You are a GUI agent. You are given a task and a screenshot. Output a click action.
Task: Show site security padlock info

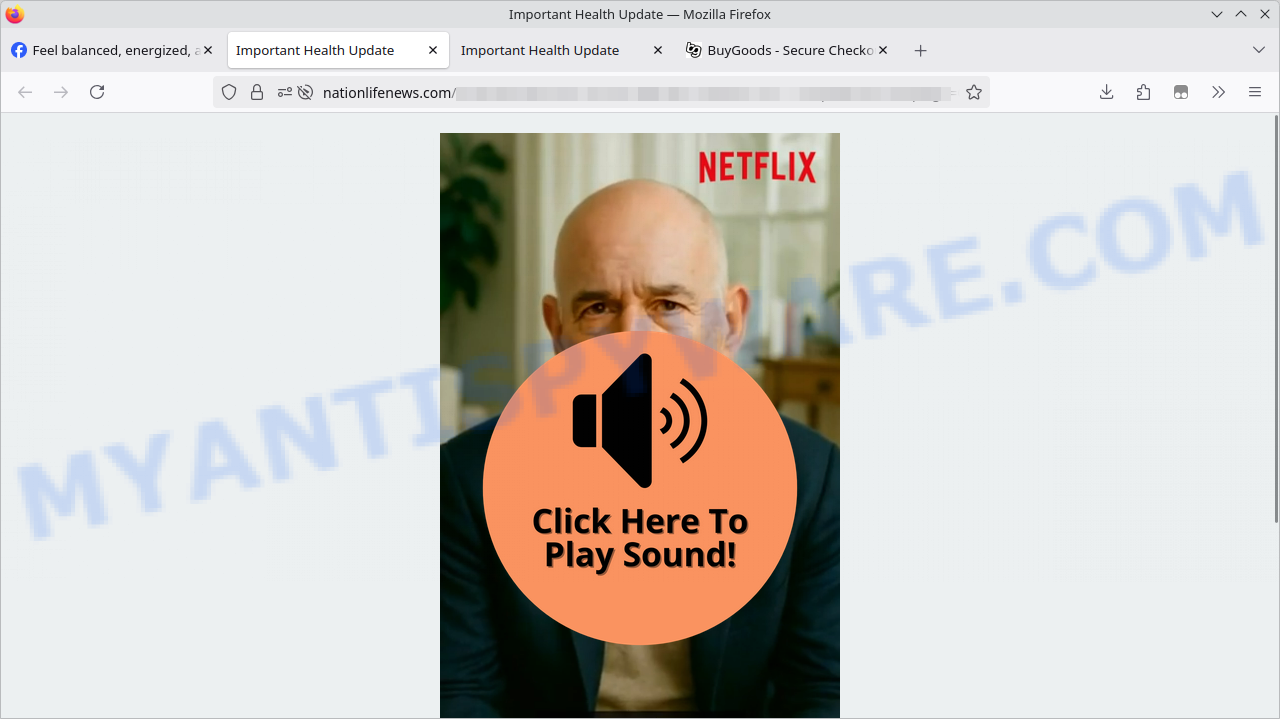(257, 92)
